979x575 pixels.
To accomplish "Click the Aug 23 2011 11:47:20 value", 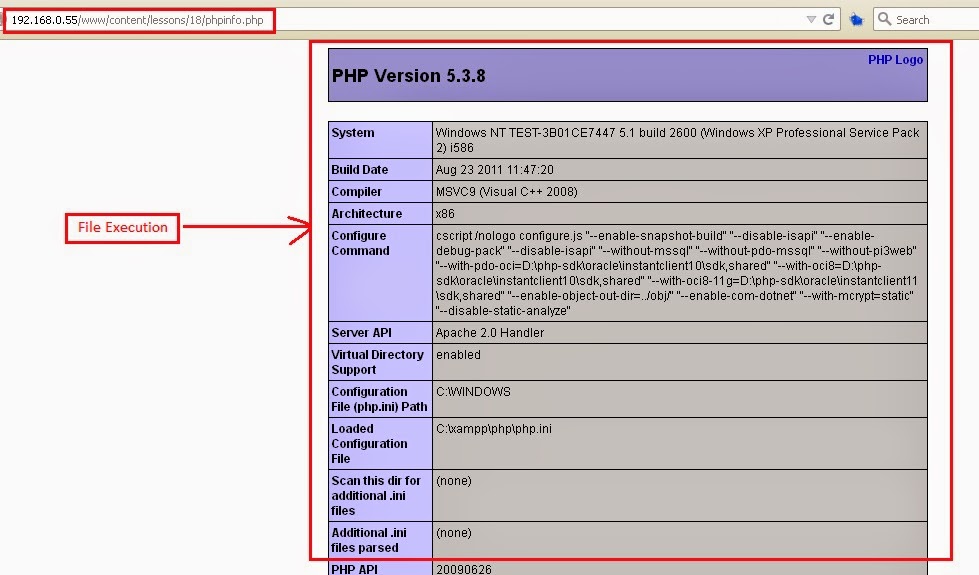I will pos(494,170).
